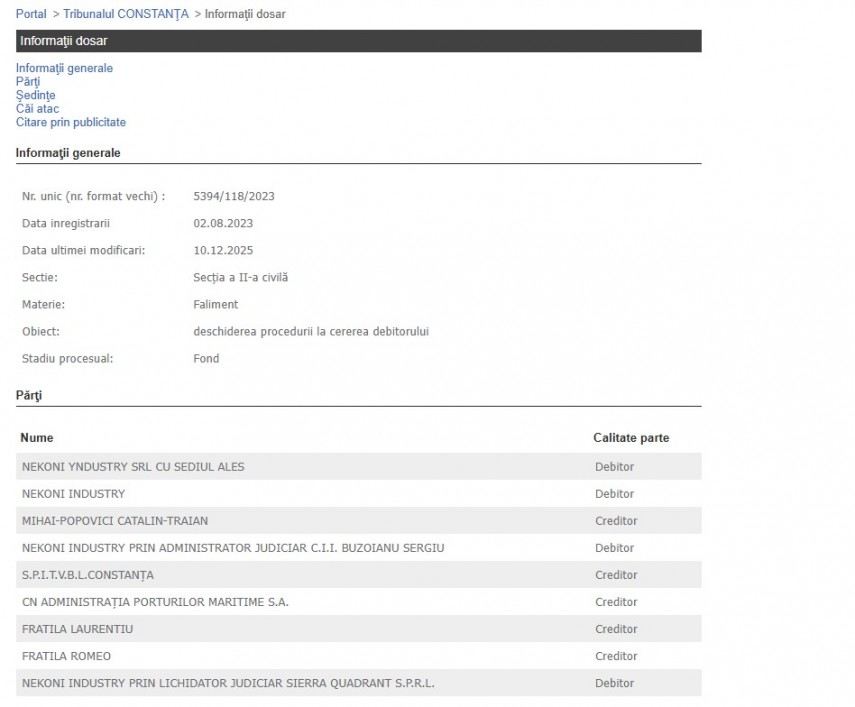Open the Ședințe section link

point(35,95)
